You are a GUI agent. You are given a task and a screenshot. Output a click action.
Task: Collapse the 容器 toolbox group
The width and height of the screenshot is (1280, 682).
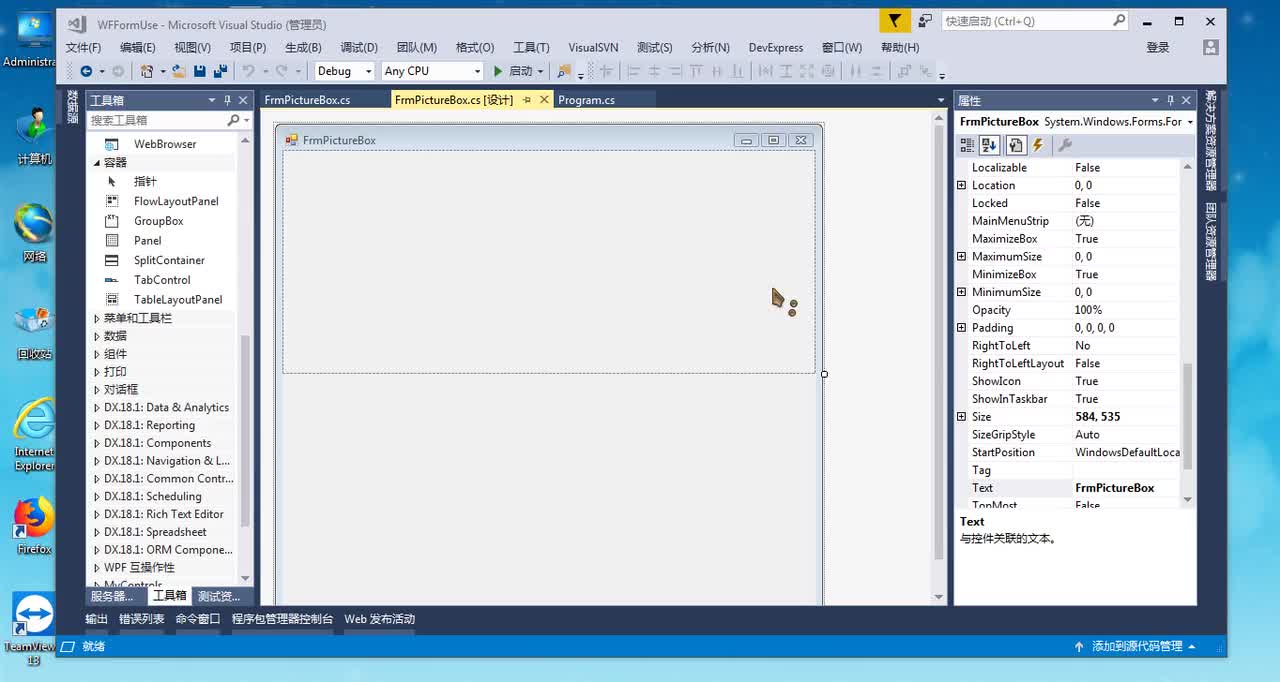point(97,163)
